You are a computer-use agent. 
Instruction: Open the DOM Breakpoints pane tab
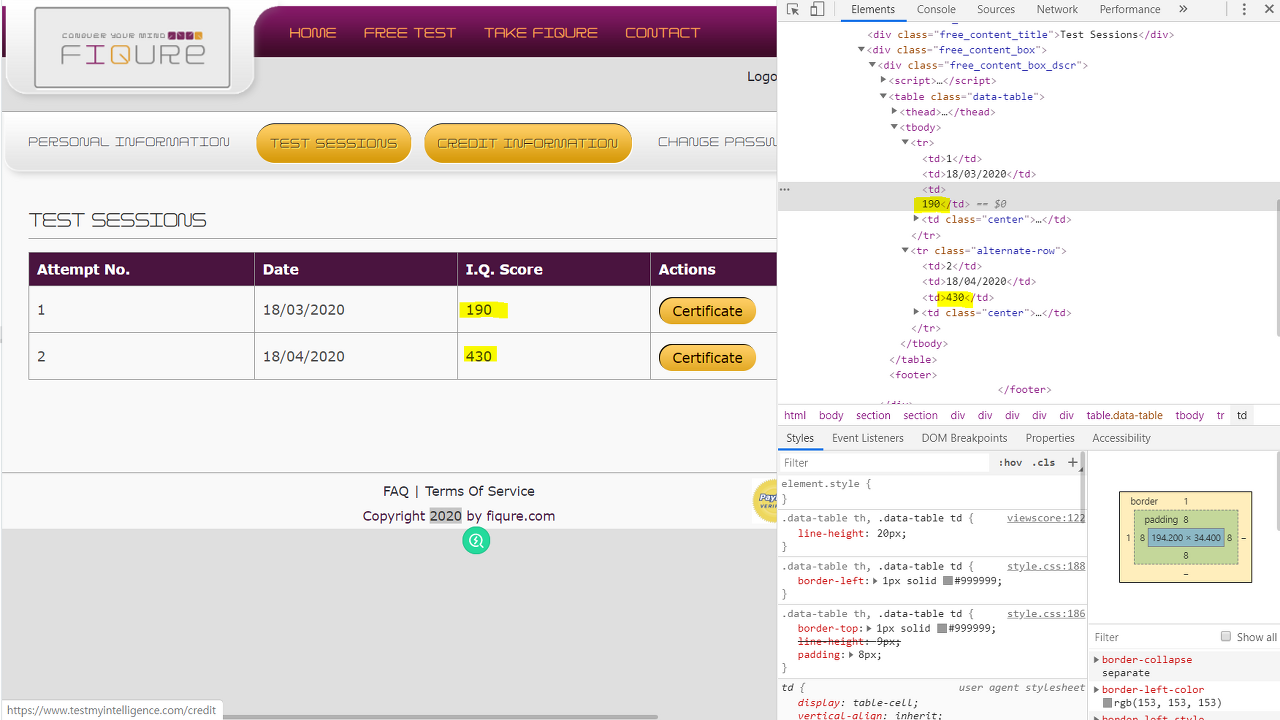964,438
